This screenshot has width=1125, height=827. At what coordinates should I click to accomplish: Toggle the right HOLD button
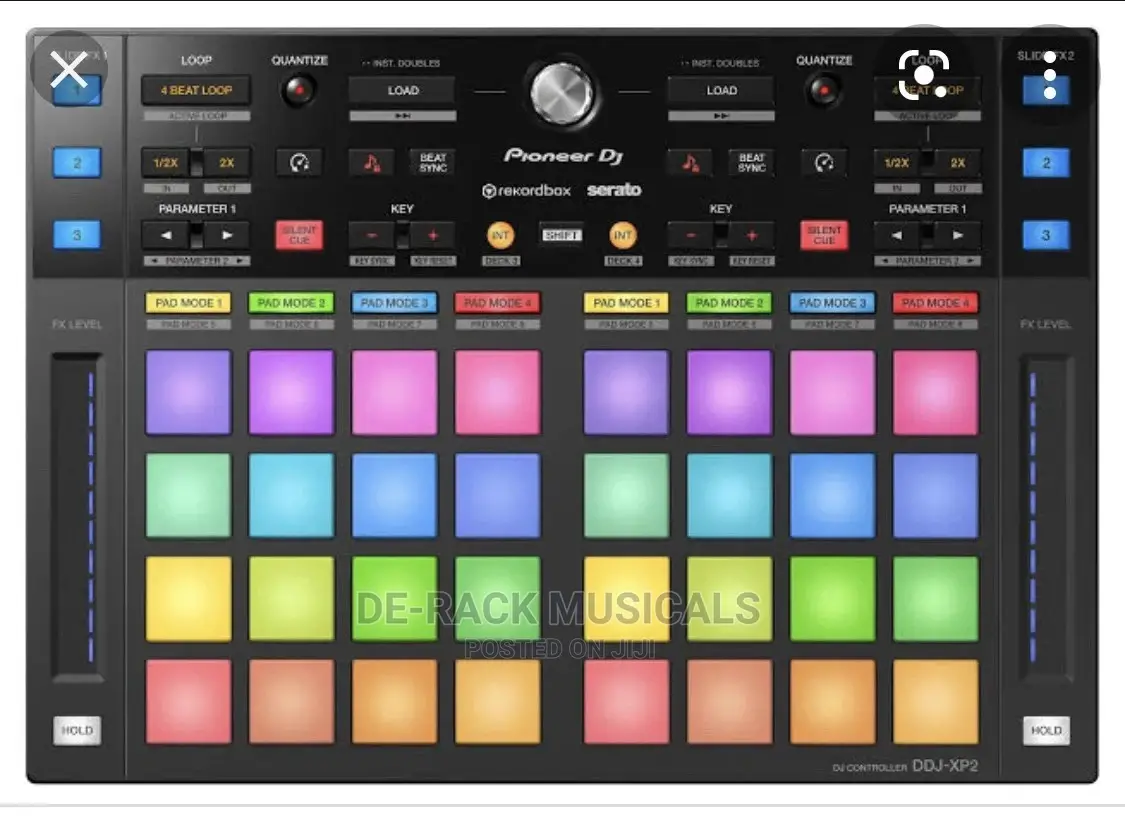point(1046,730)
